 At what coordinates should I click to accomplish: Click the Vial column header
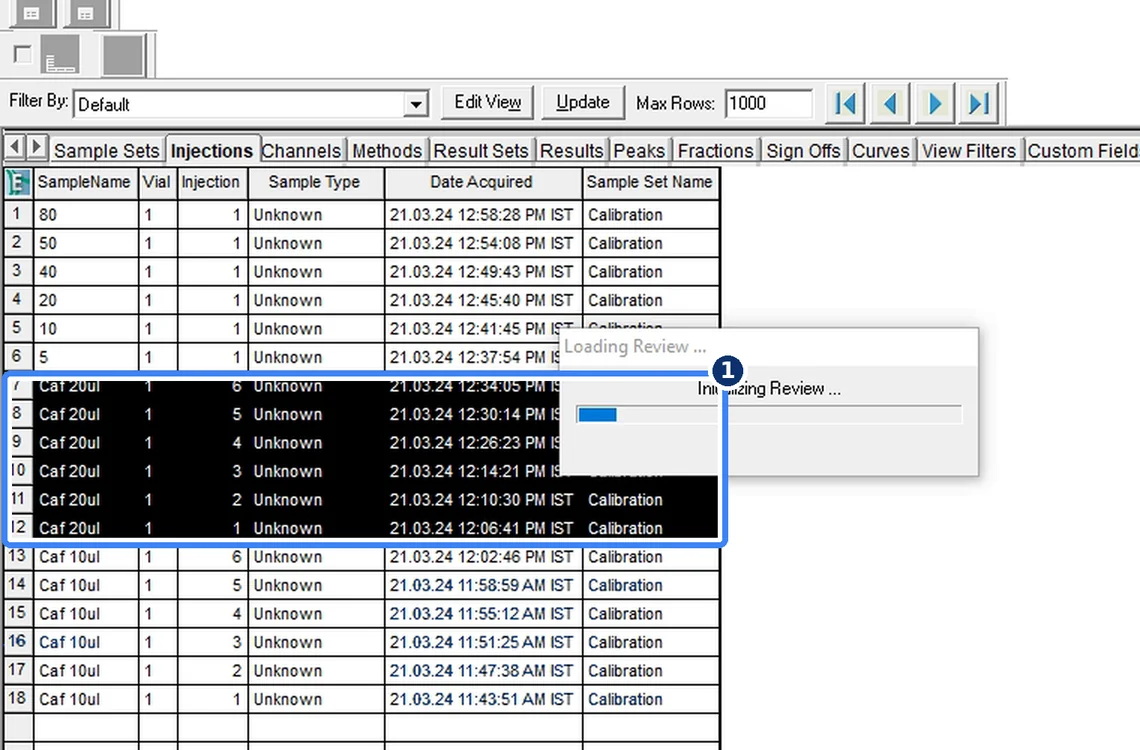click(x=156, y=182)
